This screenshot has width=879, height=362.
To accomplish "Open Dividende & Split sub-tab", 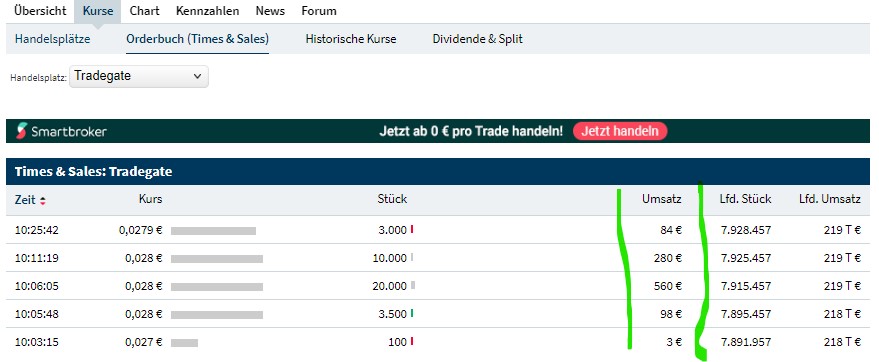I will (x=478, y=39).
